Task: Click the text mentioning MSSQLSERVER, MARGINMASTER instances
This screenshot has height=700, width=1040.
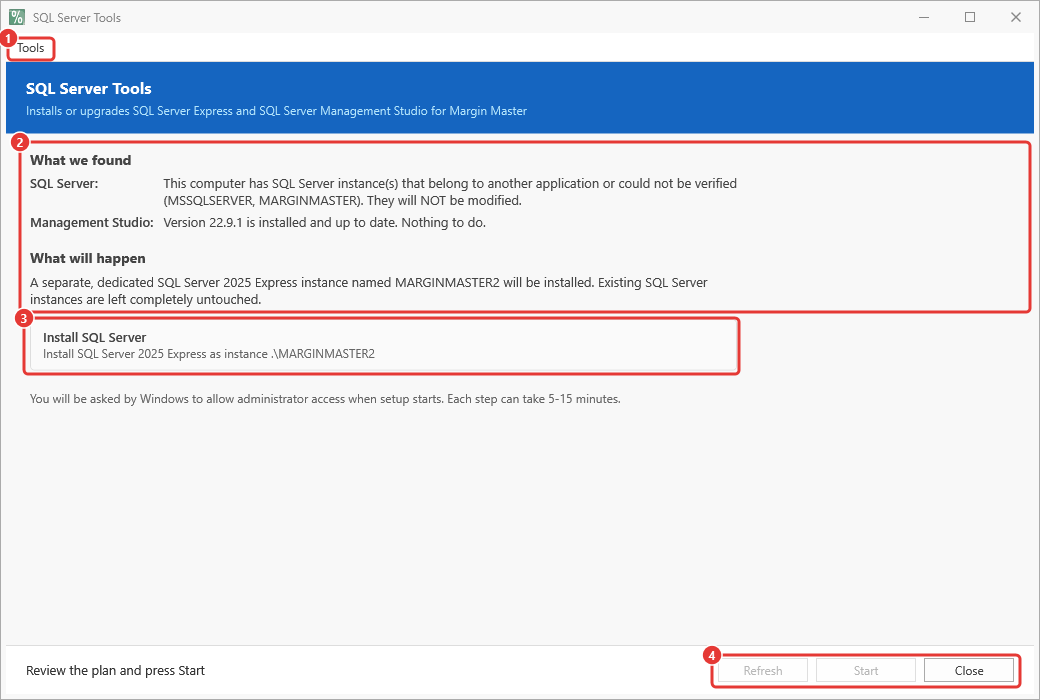Action: (450, 192)
